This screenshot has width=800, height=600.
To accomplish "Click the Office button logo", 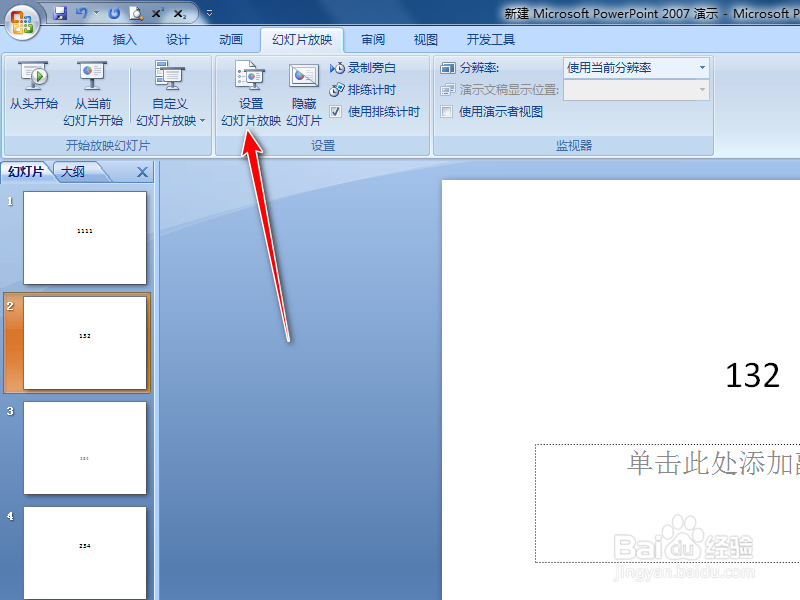I will [22, 22].
